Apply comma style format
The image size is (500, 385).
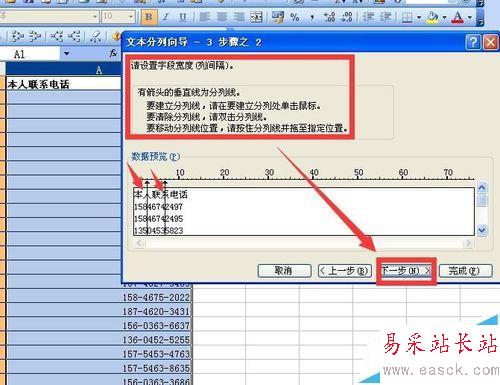click(312, 17)
